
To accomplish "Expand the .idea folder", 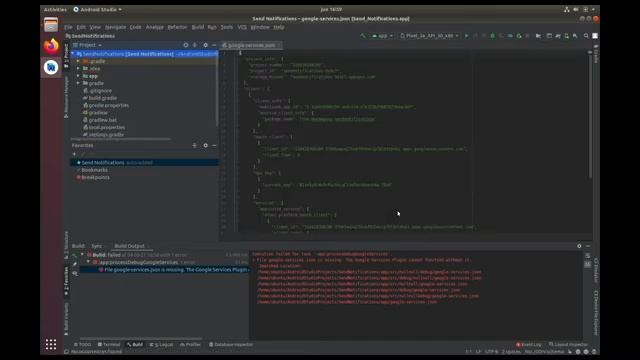I will click(78, 69).
